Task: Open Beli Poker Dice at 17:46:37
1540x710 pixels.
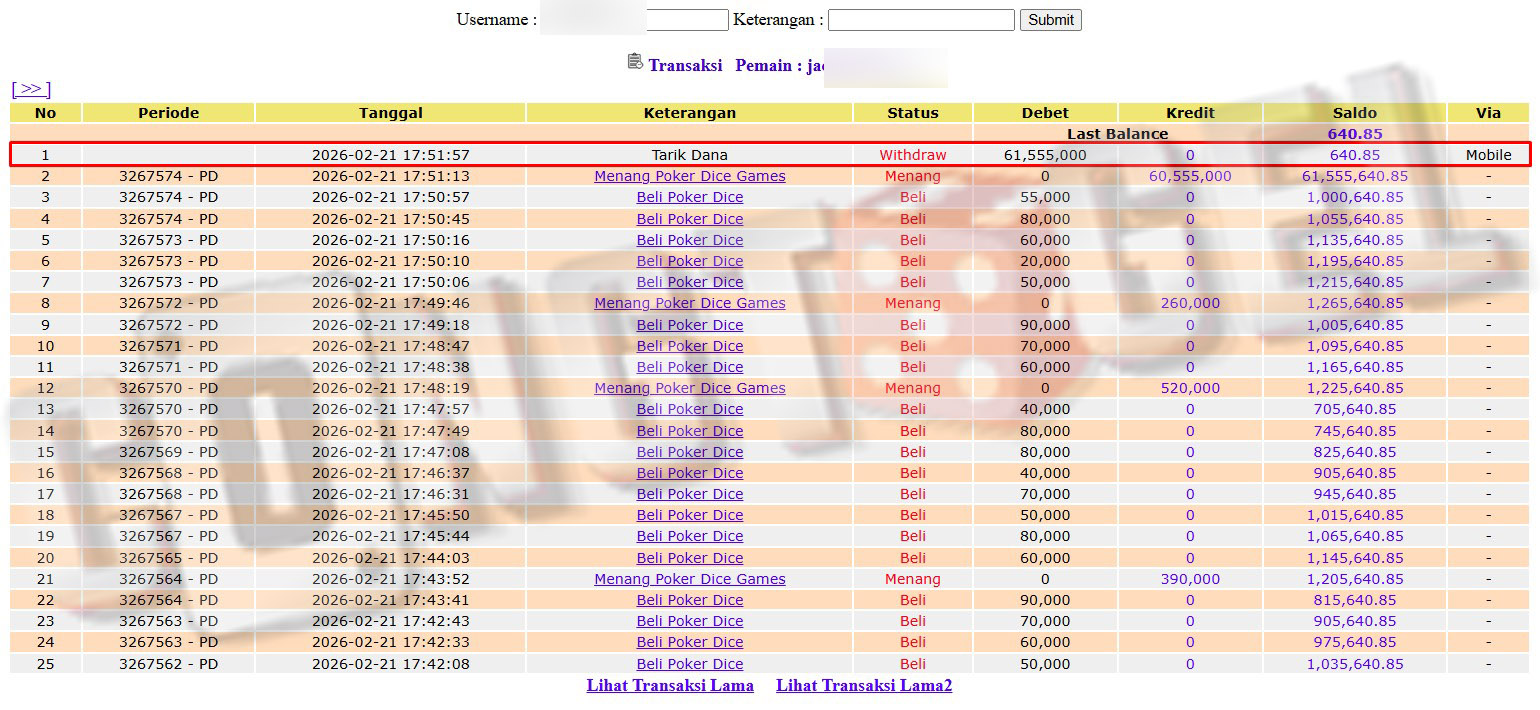Action: (690, 473)
